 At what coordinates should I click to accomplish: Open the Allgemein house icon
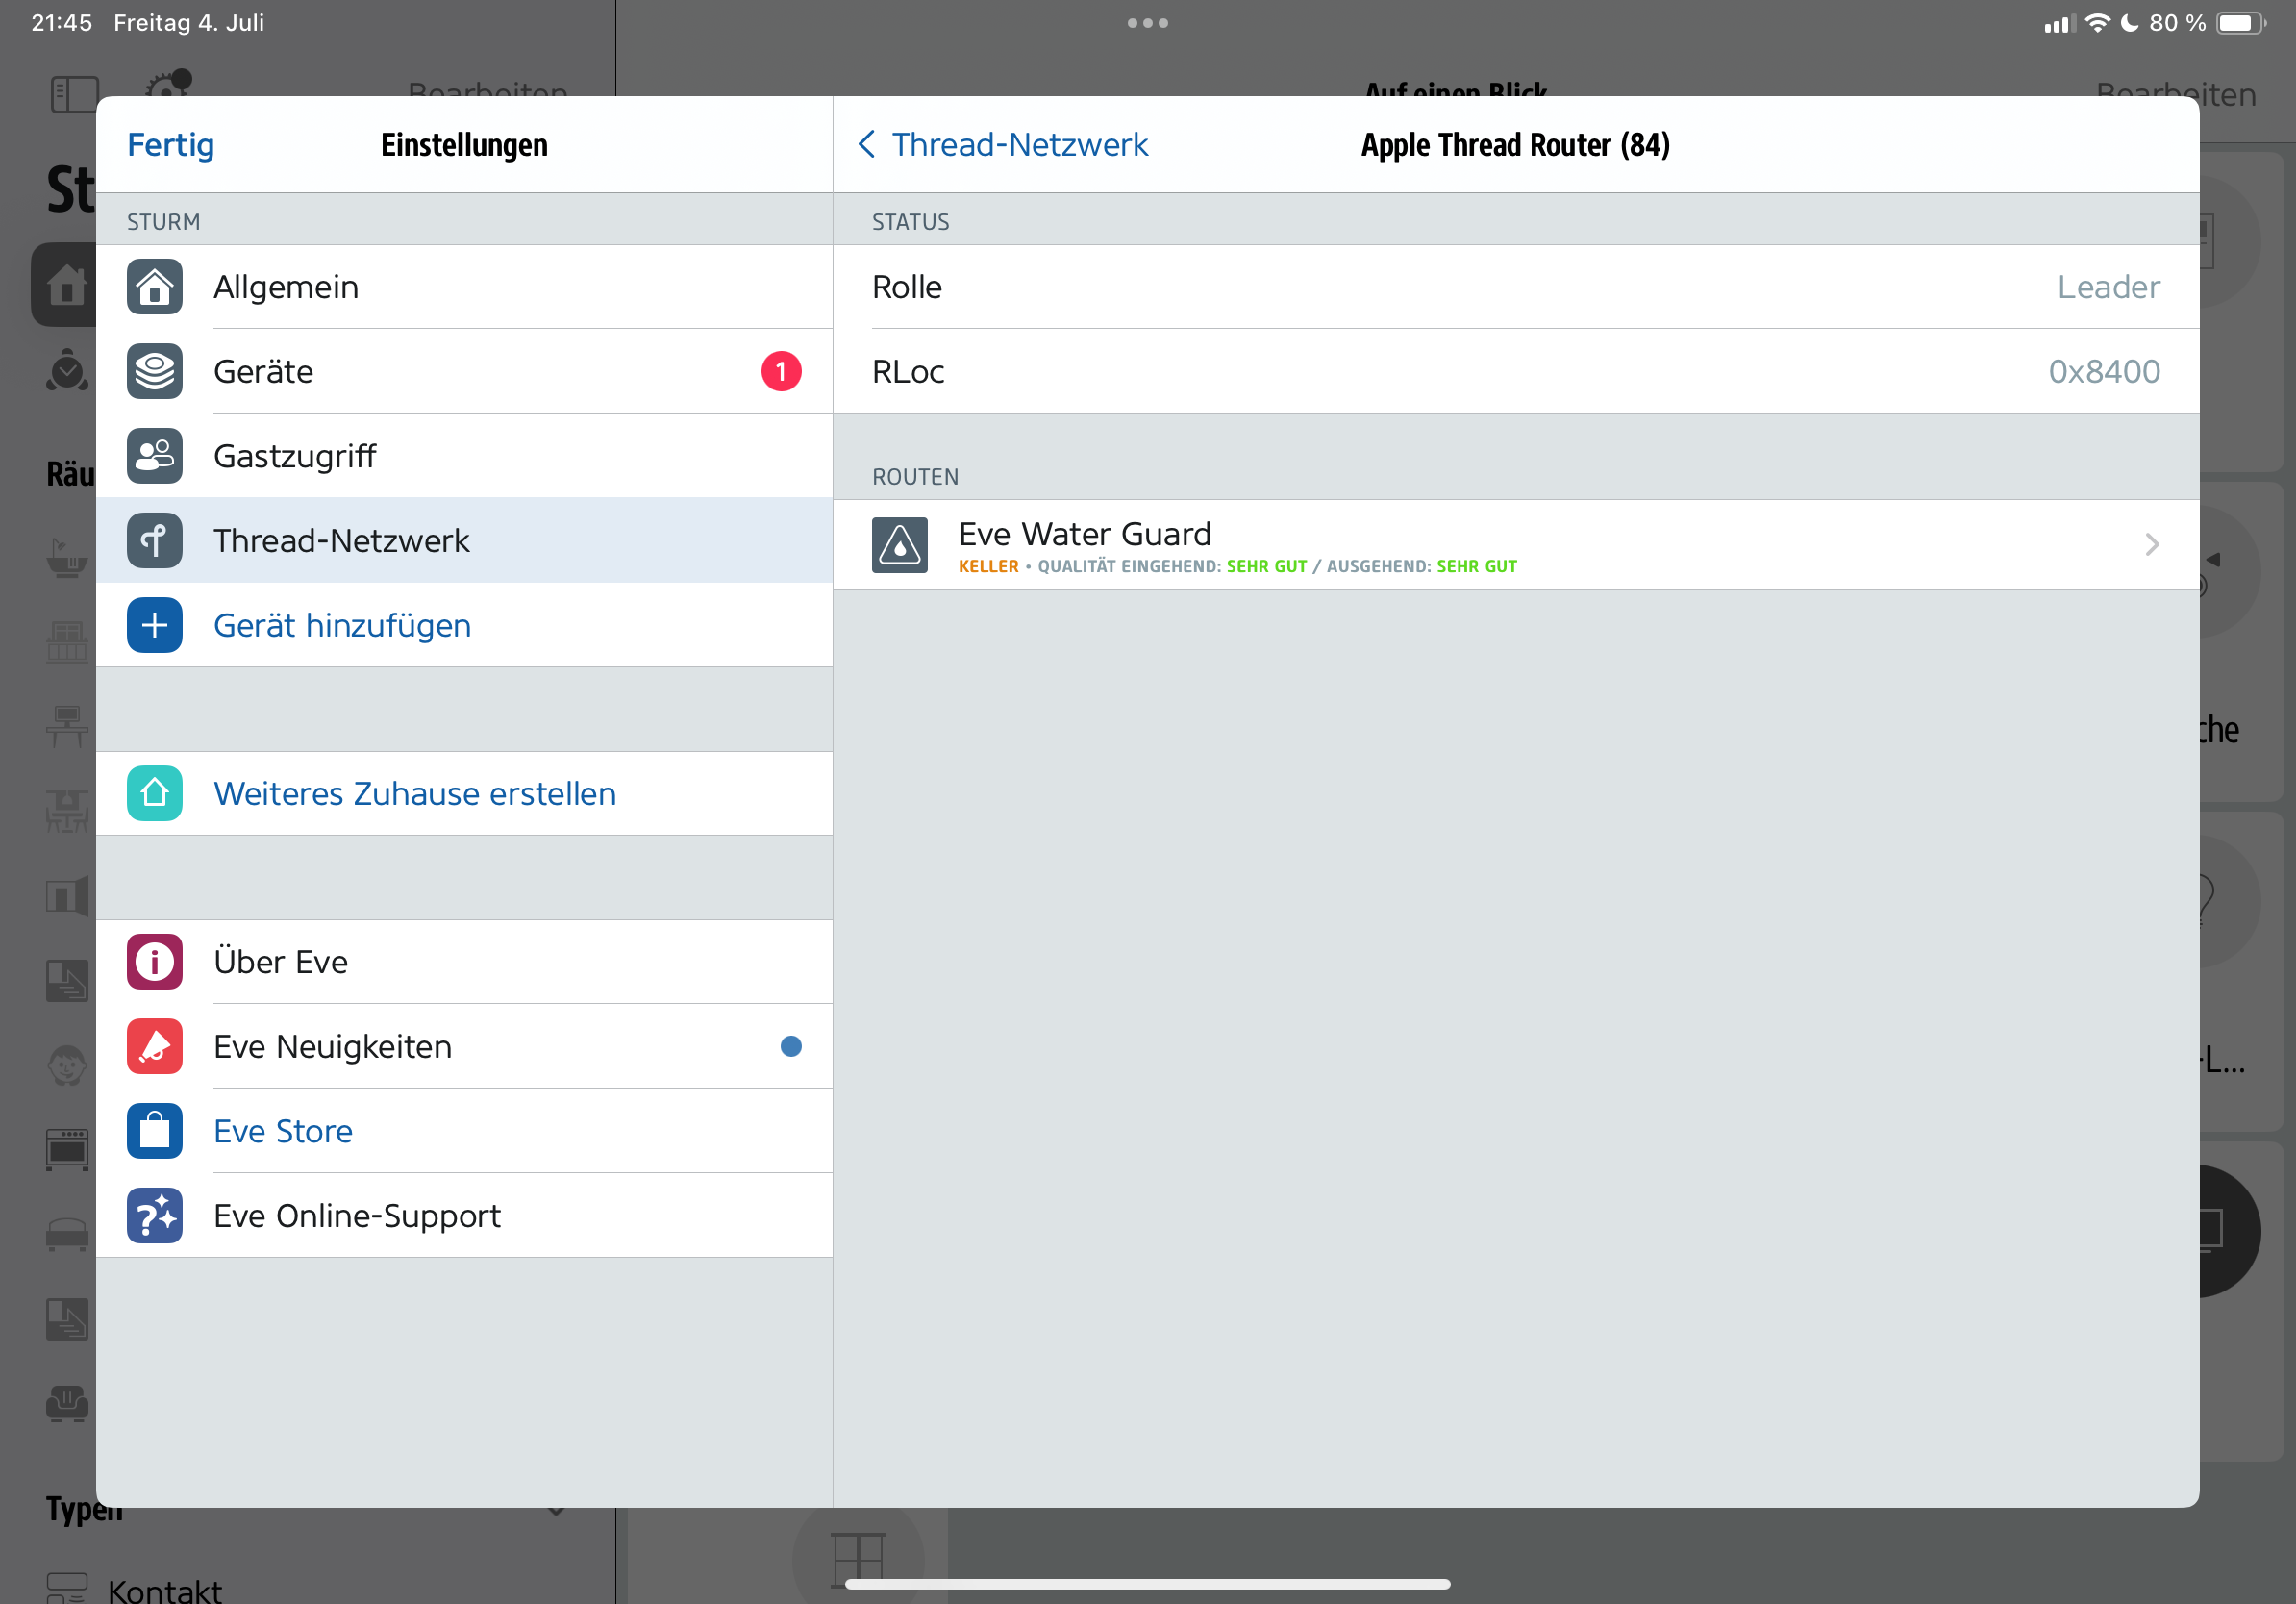point(154,287)
